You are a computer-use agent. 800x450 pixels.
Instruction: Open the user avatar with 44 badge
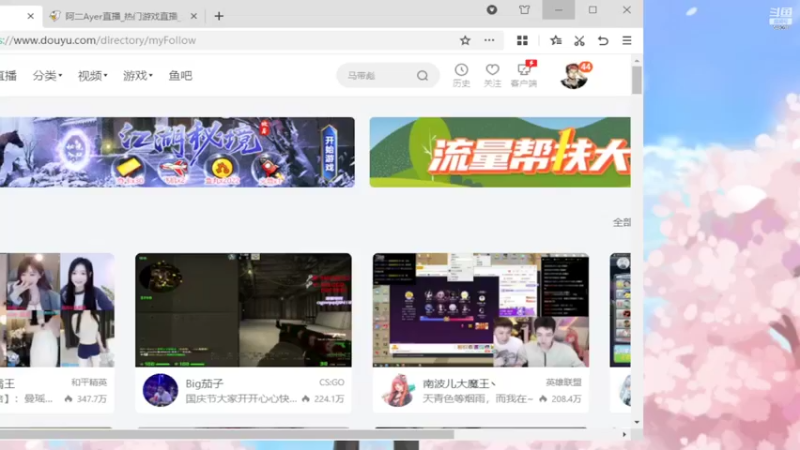click(x=574, y=76)
